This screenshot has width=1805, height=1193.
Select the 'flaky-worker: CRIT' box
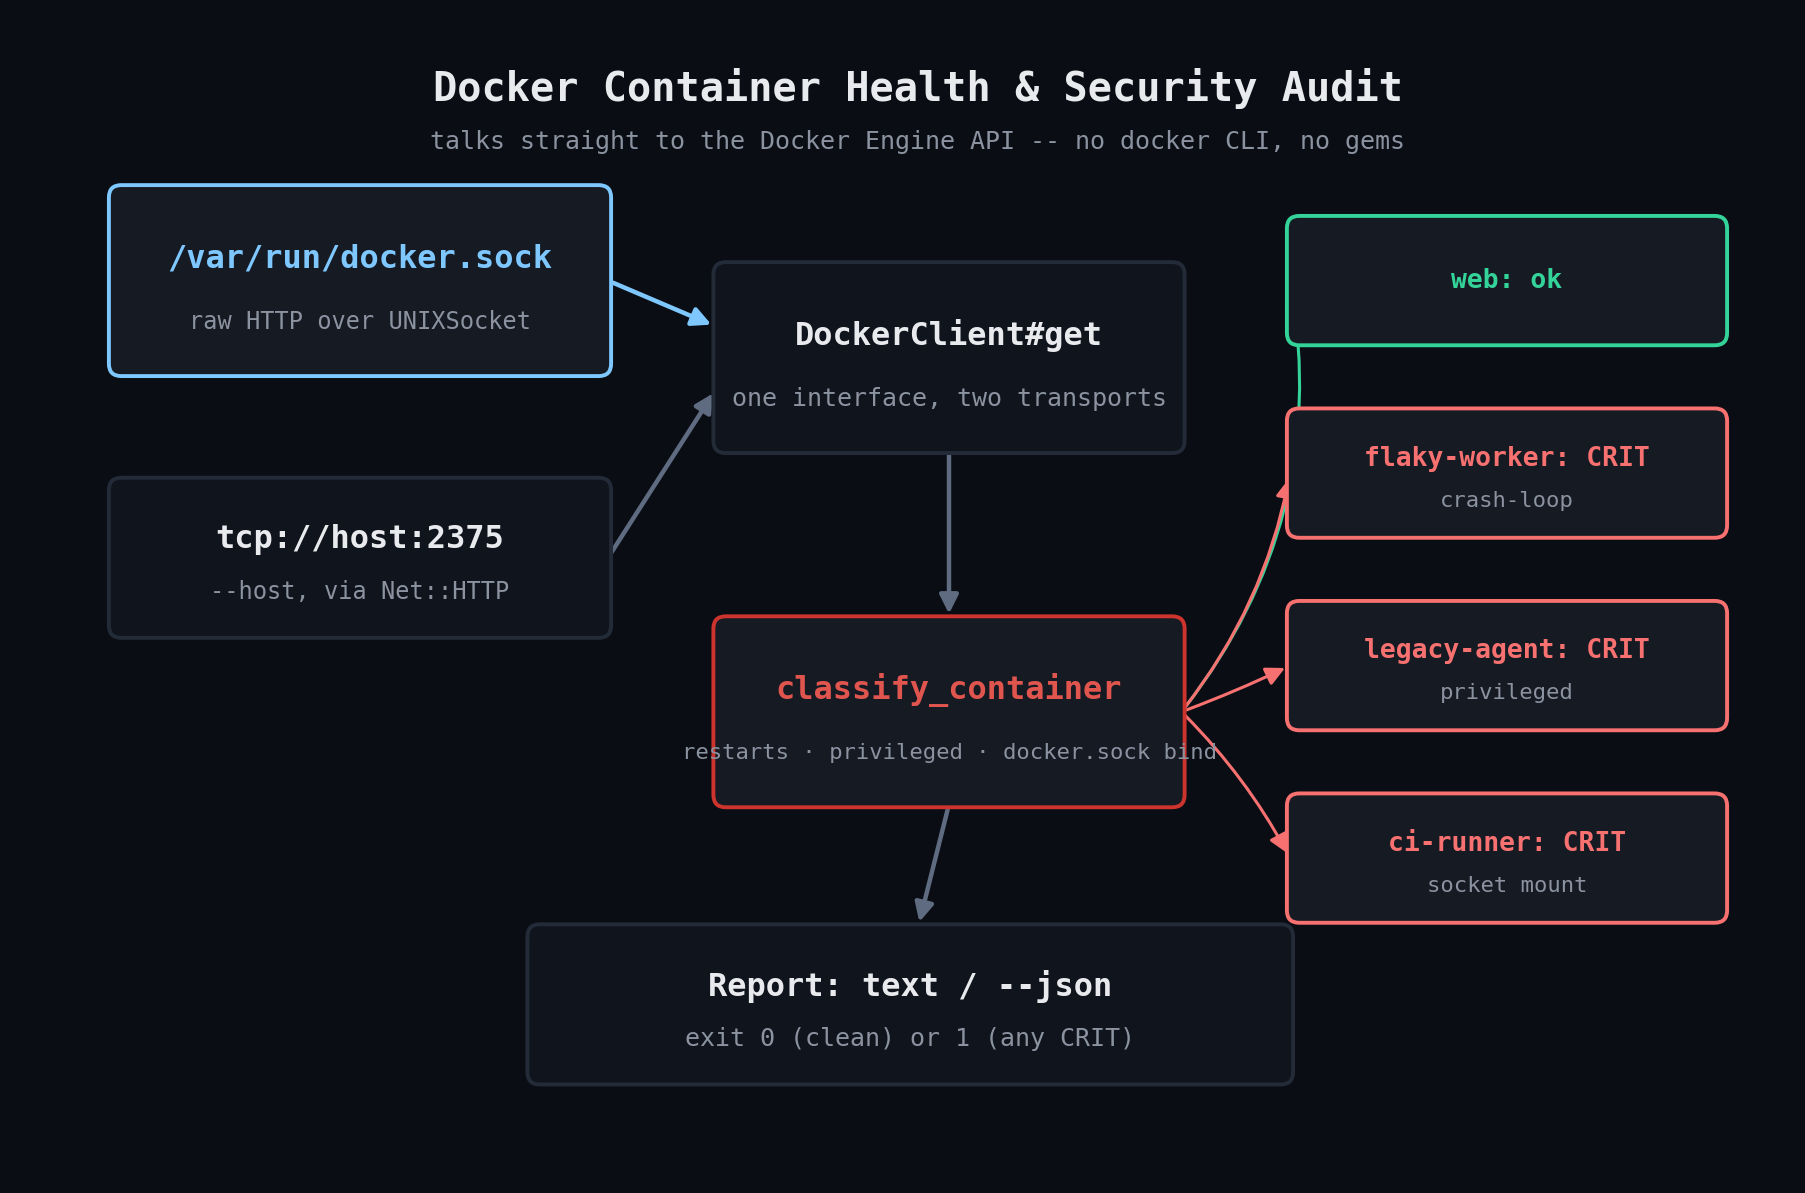(x=1507, y=473)
